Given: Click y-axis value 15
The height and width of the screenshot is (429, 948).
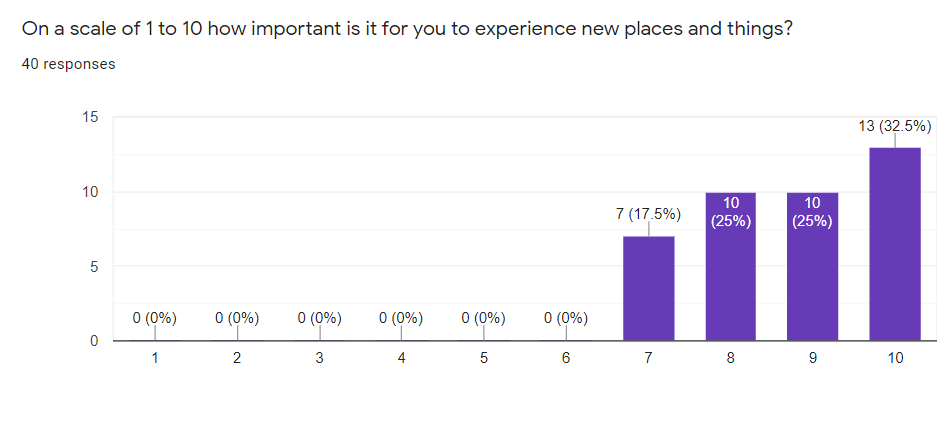Looking at the screenshot, I should click(x=91, y=117).
